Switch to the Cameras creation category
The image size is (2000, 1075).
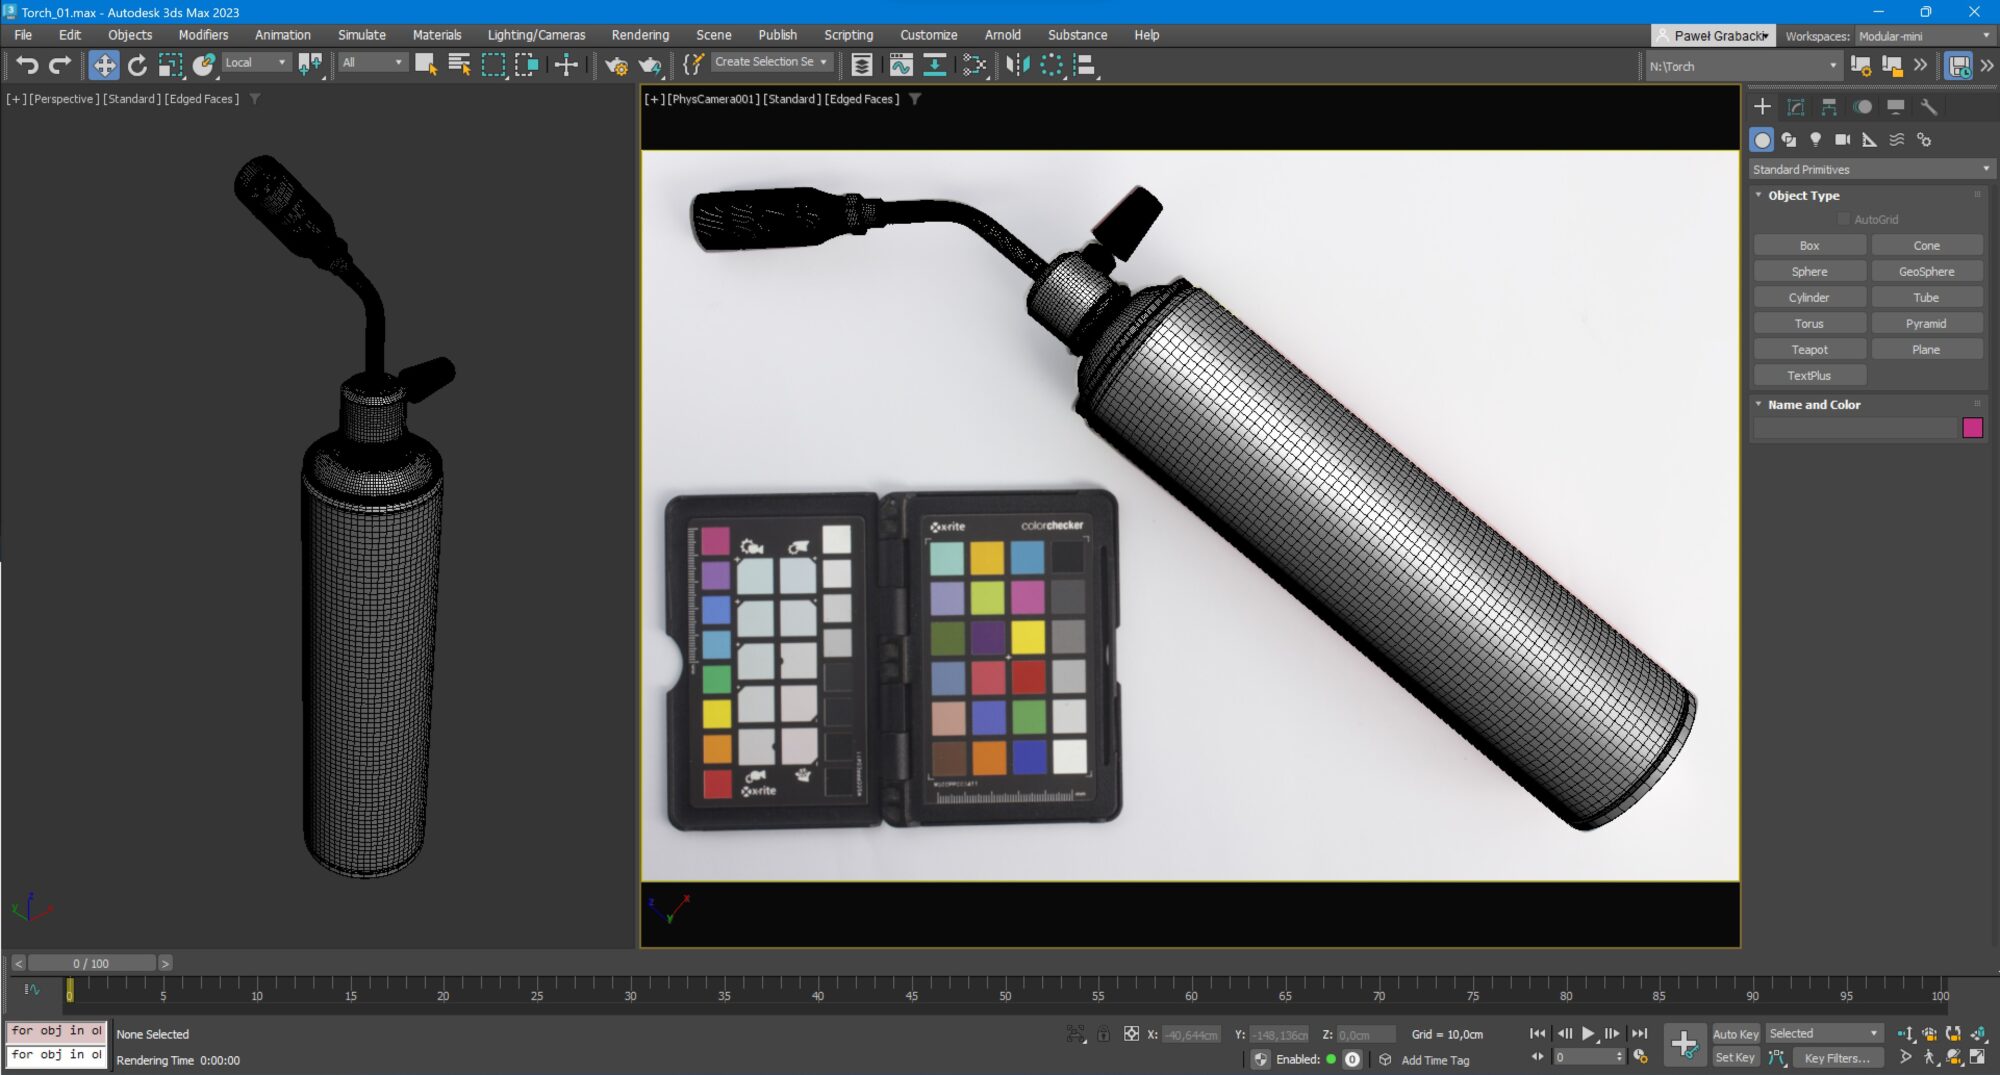[1843, 140]
